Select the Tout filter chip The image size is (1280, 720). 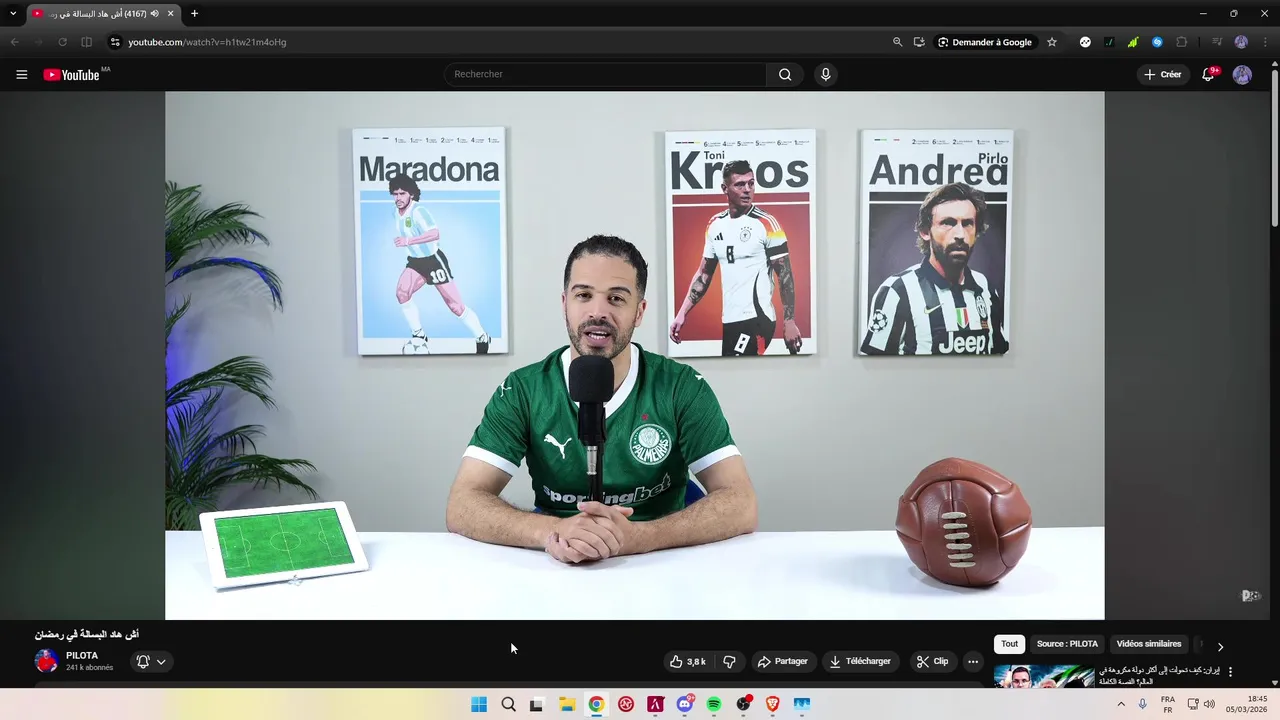click(x=1010, y=644)
